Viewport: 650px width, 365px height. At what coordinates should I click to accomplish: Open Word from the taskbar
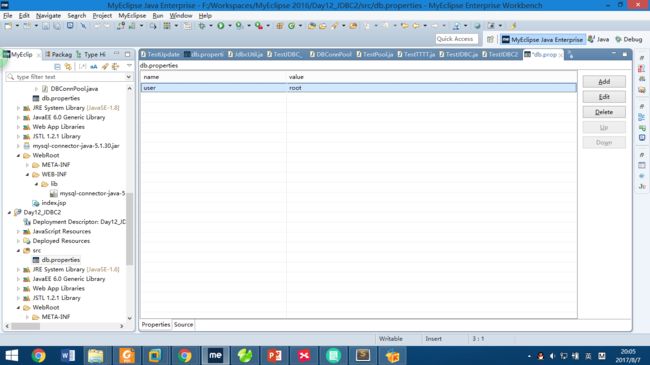68,355
